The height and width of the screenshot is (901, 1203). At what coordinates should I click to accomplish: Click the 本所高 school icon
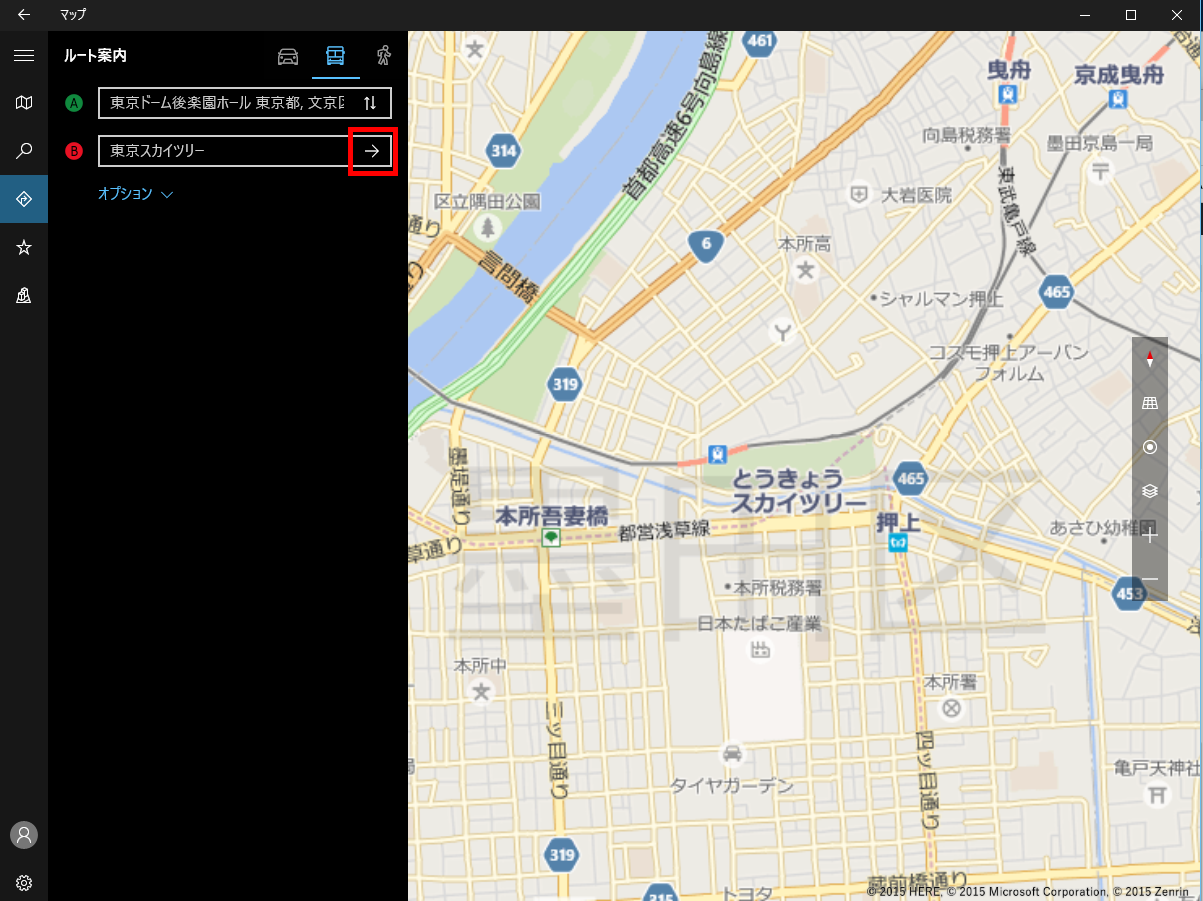pyautogui.click(x=806, y=270)
